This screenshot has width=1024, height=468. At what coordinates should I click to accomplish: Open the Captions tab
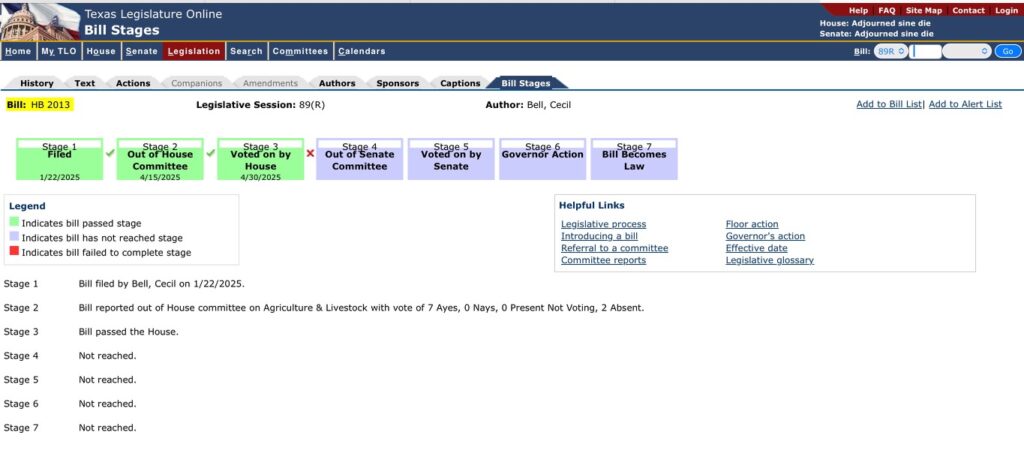pos(460,83)
